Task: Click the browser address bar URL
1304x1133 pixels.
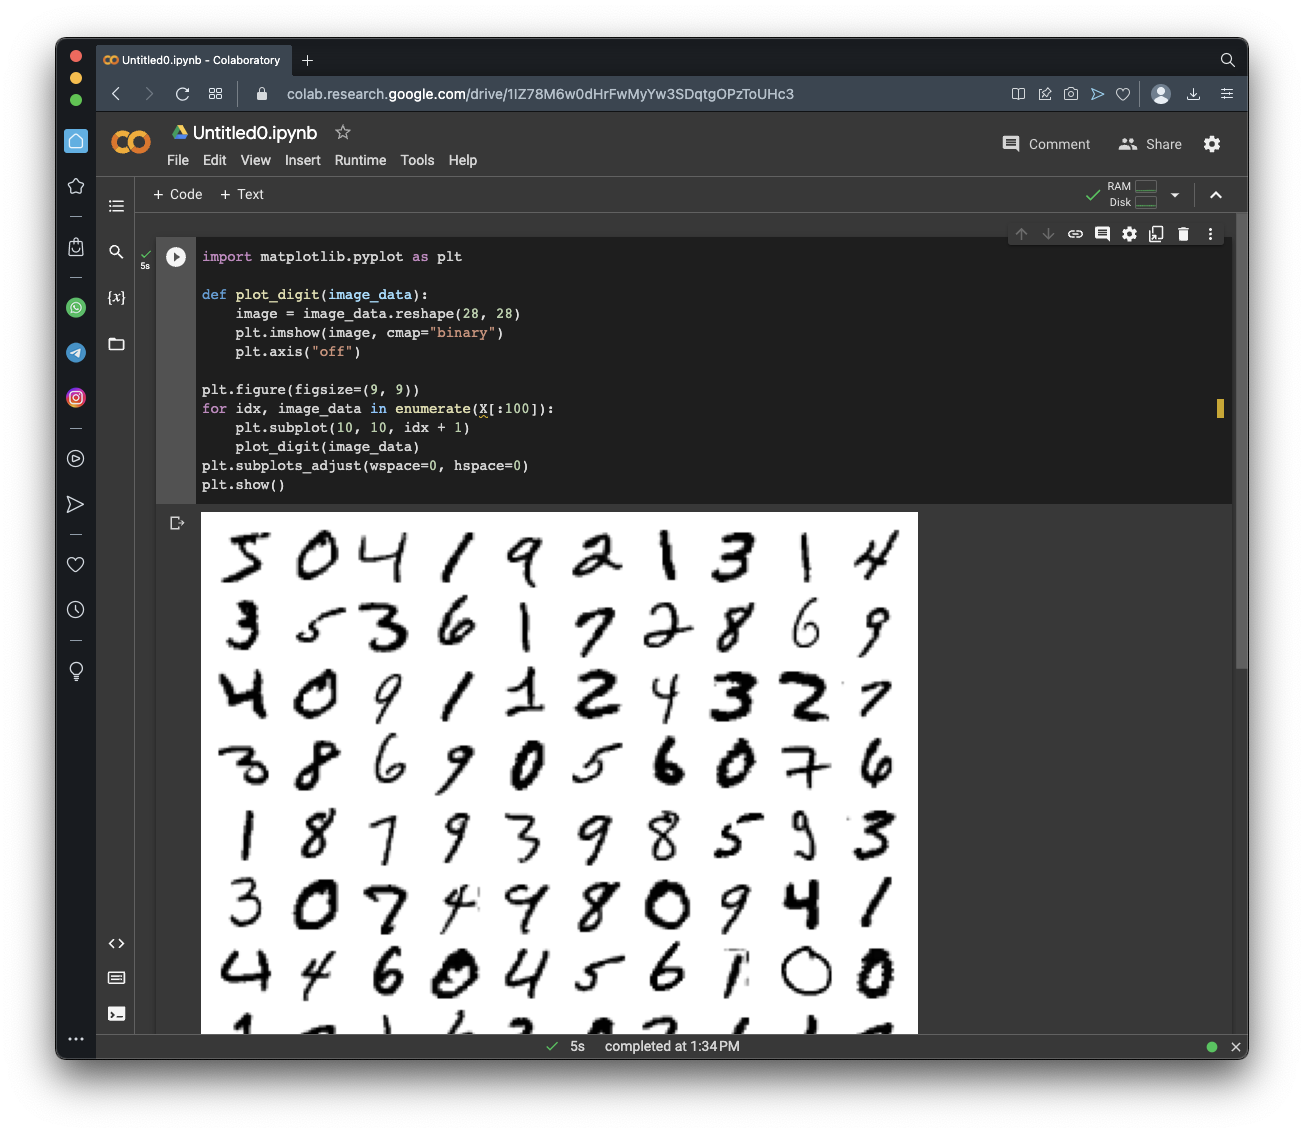Action: click(x=540, y=94)
